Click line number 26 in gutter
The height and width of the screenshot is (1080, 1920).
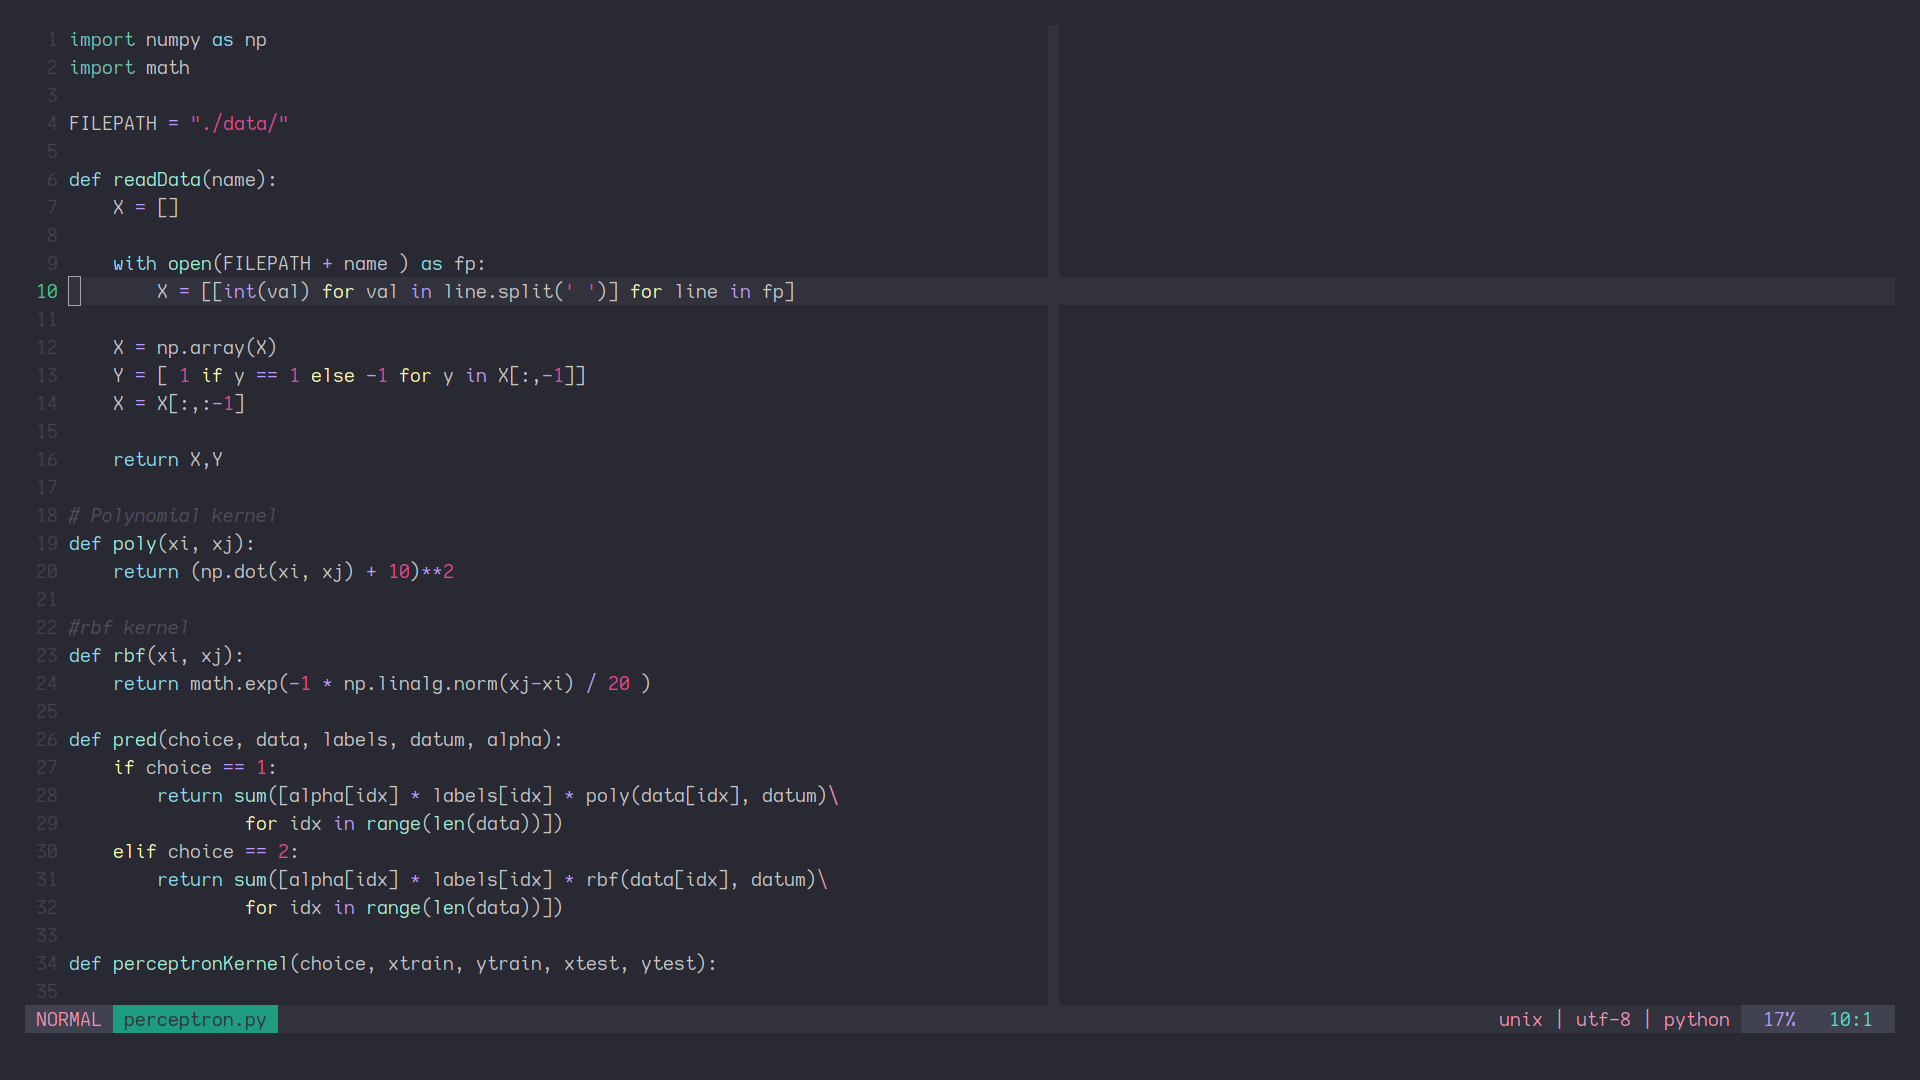[x=47, y=739]
